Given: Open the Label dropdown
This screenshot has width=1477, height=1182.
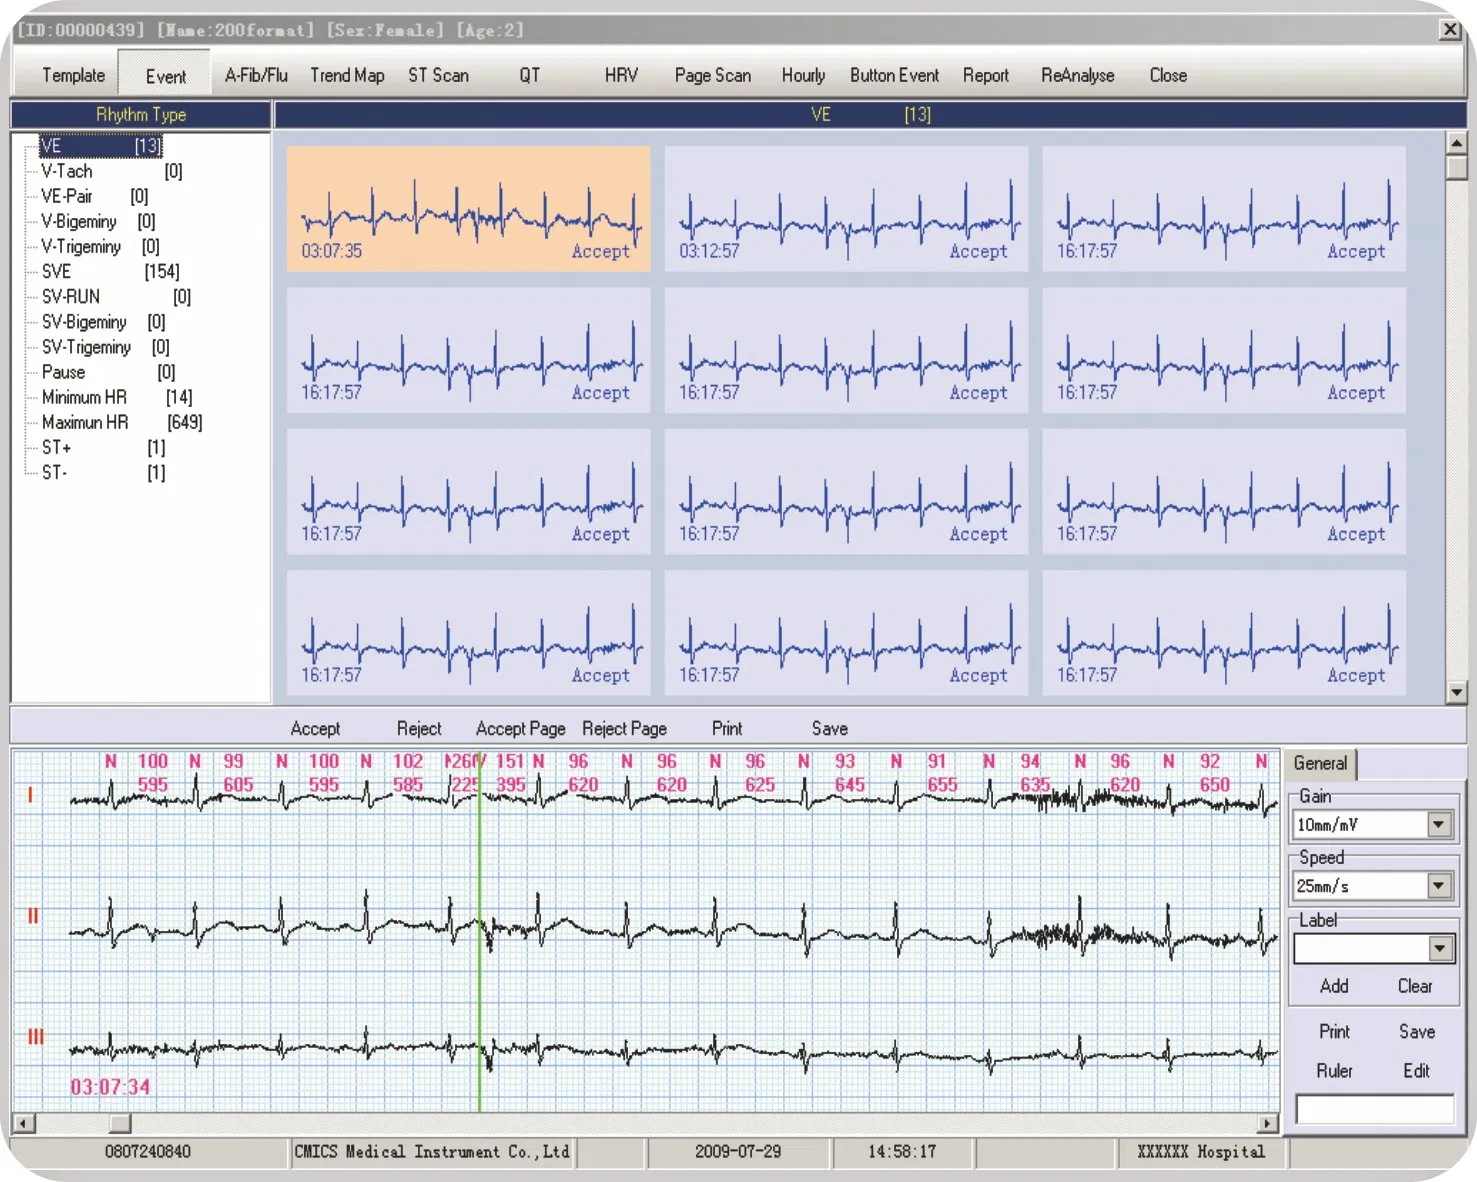Looking at the screenshot, I should point(1440,949).
